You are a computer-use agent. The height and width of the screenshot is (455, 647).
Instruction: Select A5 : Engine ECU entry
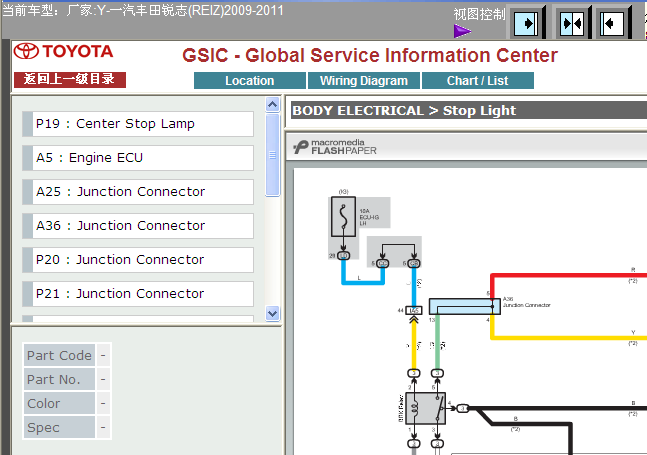[x=138, y=158]
